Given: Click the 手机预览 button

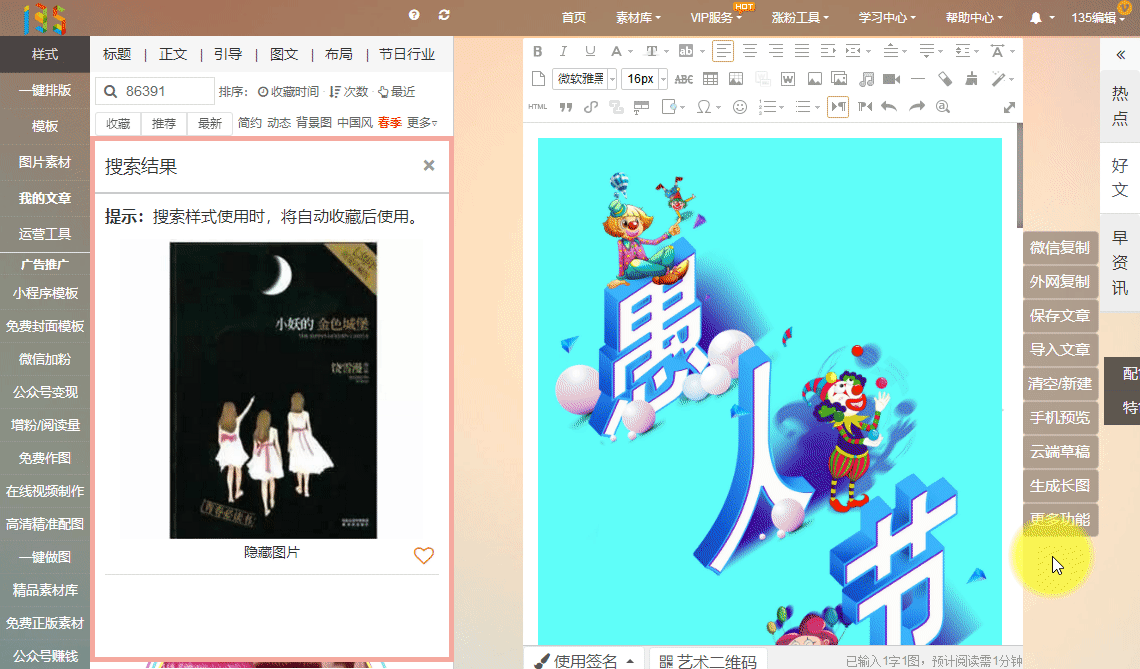Looking at the screenshot, I should click(x=1060, y=418).
